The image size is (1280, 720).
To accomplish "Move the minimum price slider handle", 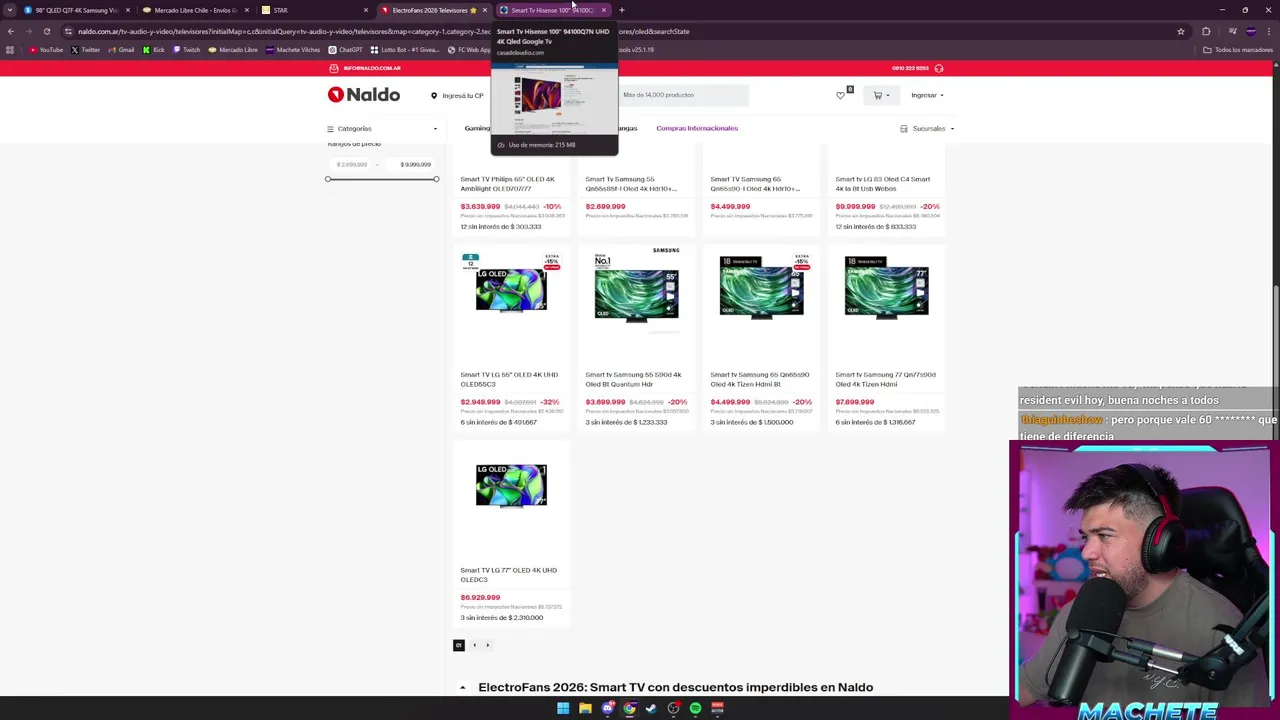I will point(328,179).
